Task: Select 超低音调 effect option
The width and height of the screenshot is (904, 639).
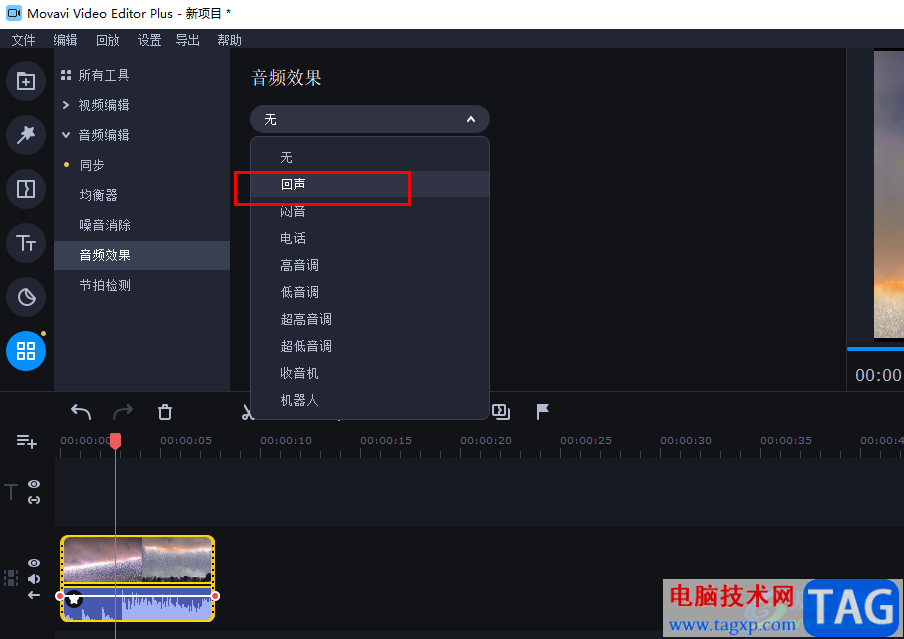Action: (370, 347)
